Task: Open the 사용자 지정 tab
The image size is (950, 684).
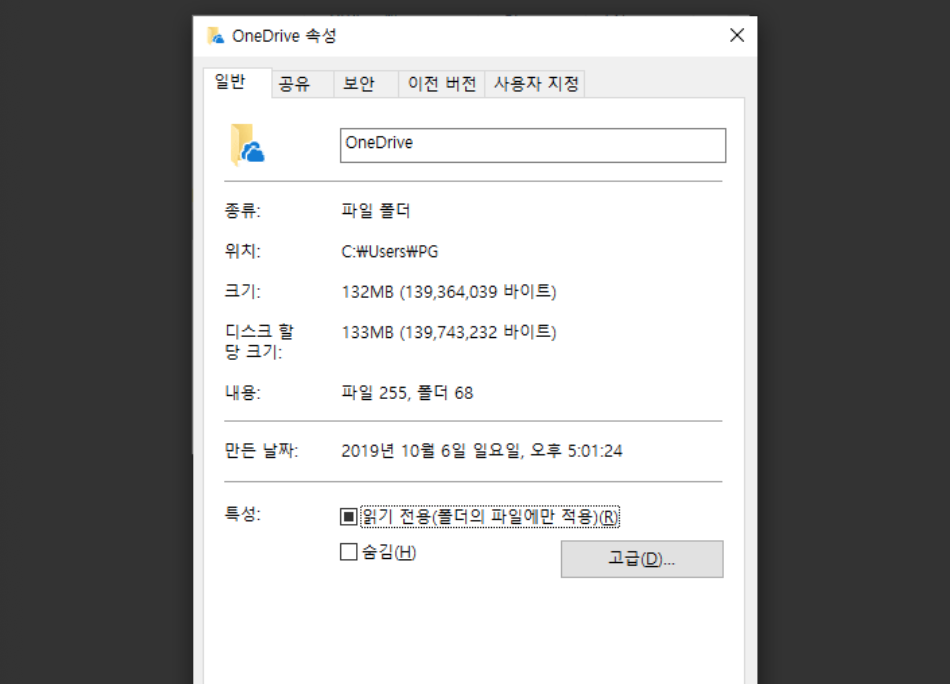Action: point(535,84)
